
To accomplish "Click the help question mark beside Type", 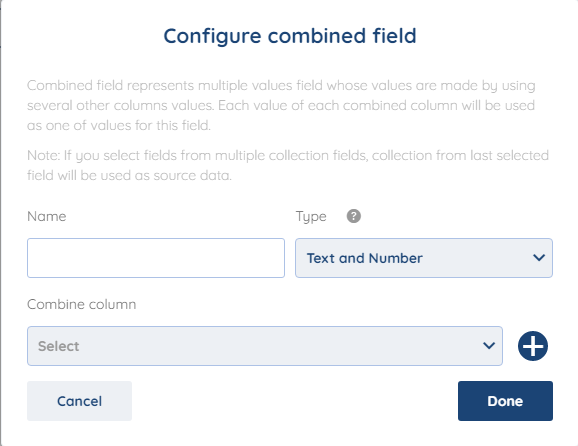I will click(x=354, y=216).
